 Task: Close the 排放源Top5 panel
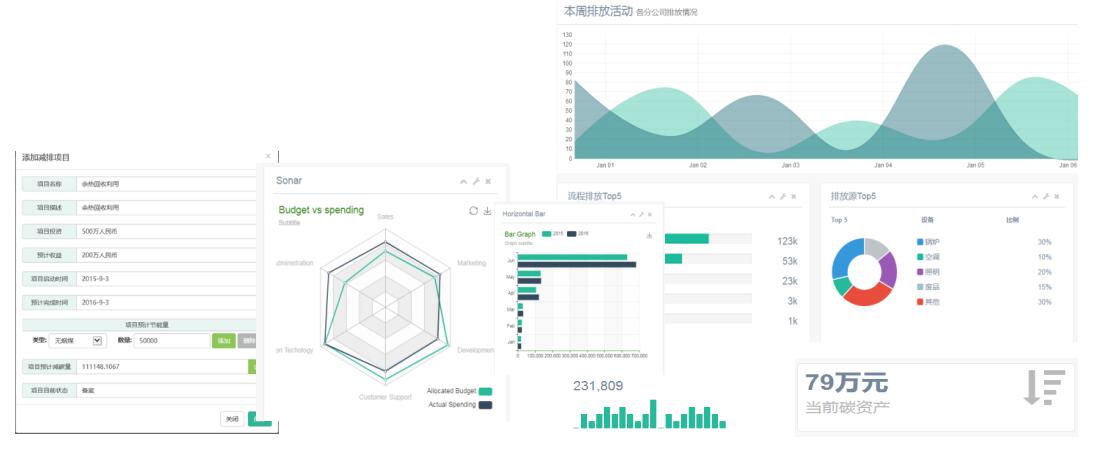[x=1057, y=196]
